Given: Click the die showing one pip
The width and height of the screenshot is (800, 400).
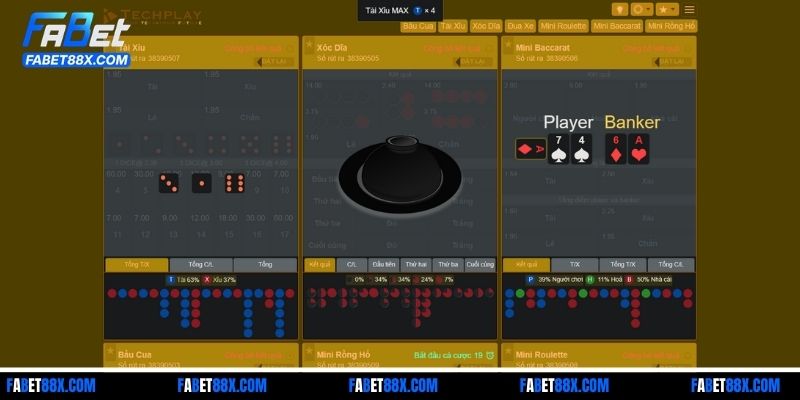Looking at the screenshot, I should pyautogui.click(x=202, y=183).
